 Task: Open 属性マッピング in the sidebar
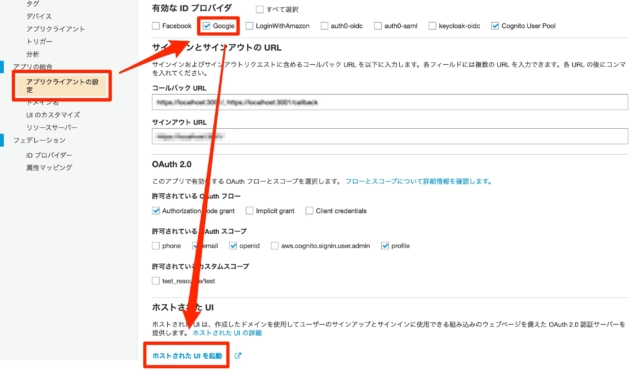coord(49,167)
